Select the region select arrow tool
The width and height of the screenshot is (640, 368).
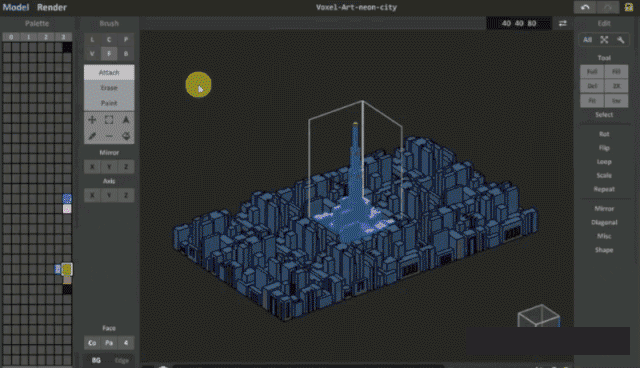point(126,120)
